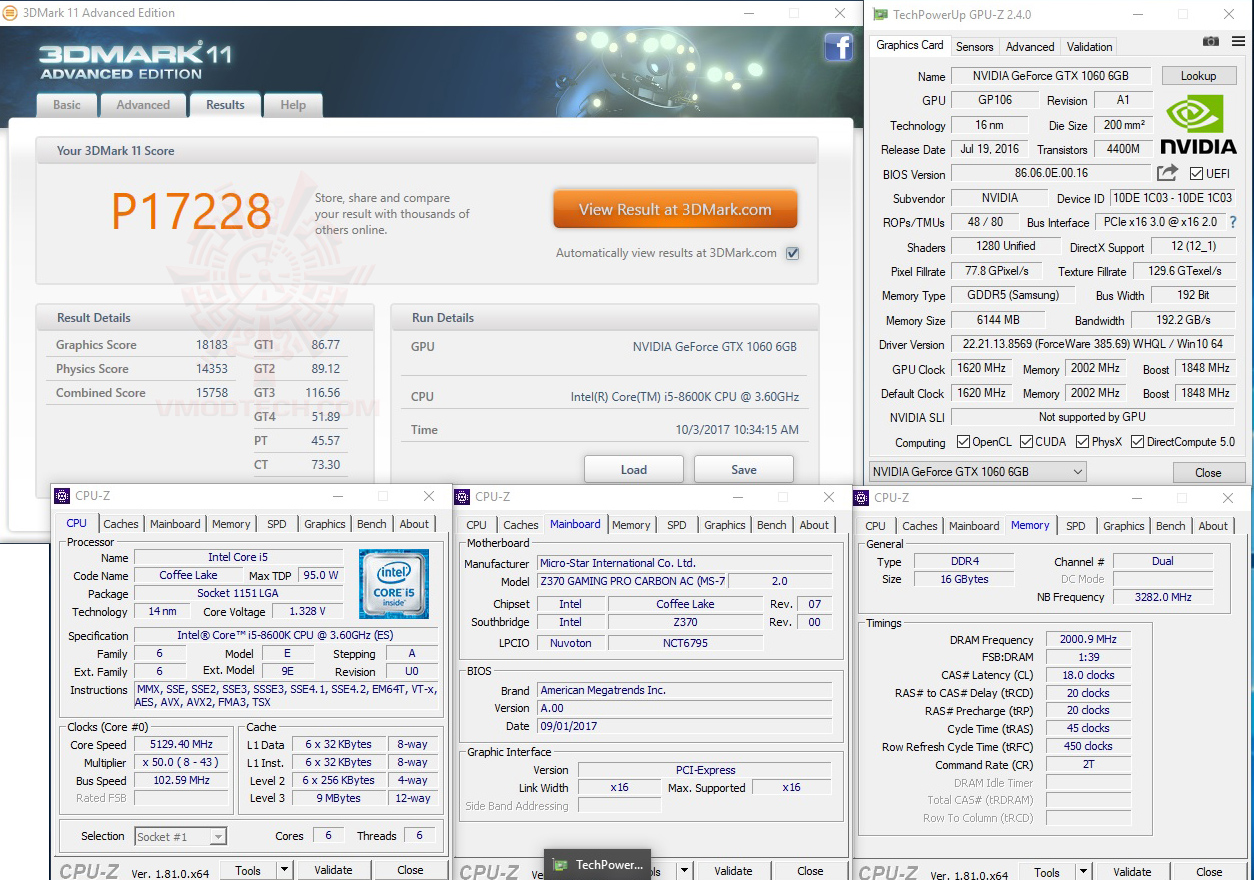
Task: Click left CPU-Z window title icon
Action: coord(62,496)
